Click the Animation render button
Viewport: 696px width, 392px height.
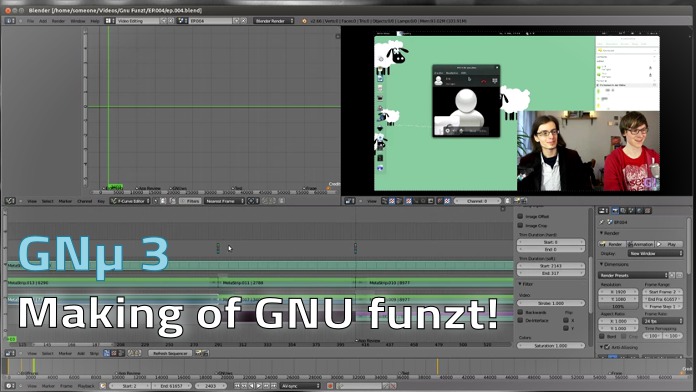coord(641,244)
